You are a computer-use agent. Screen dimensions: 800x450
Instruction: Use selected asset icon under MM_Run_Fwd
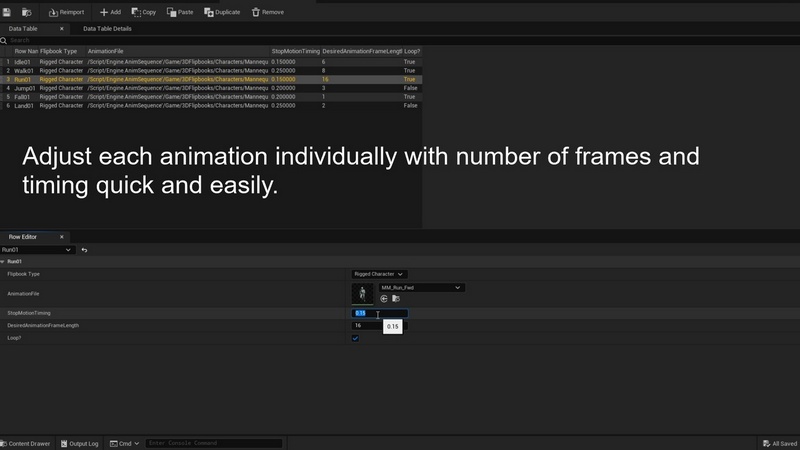click(x=384, y=298)
